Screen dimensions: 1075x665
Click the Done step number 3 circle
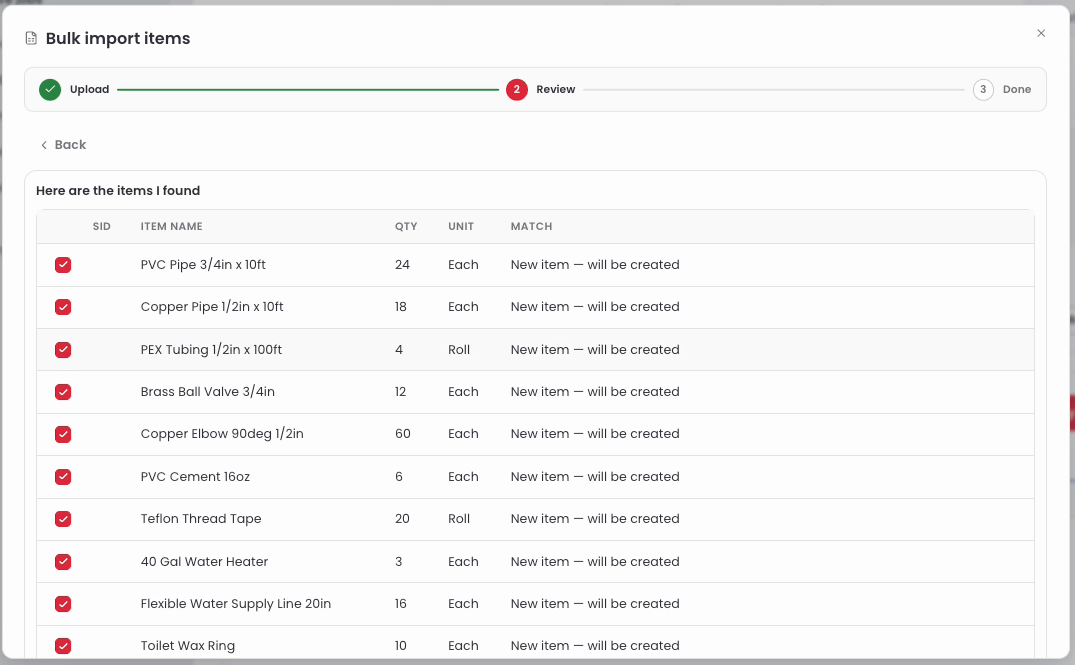[x=983, y=90]
